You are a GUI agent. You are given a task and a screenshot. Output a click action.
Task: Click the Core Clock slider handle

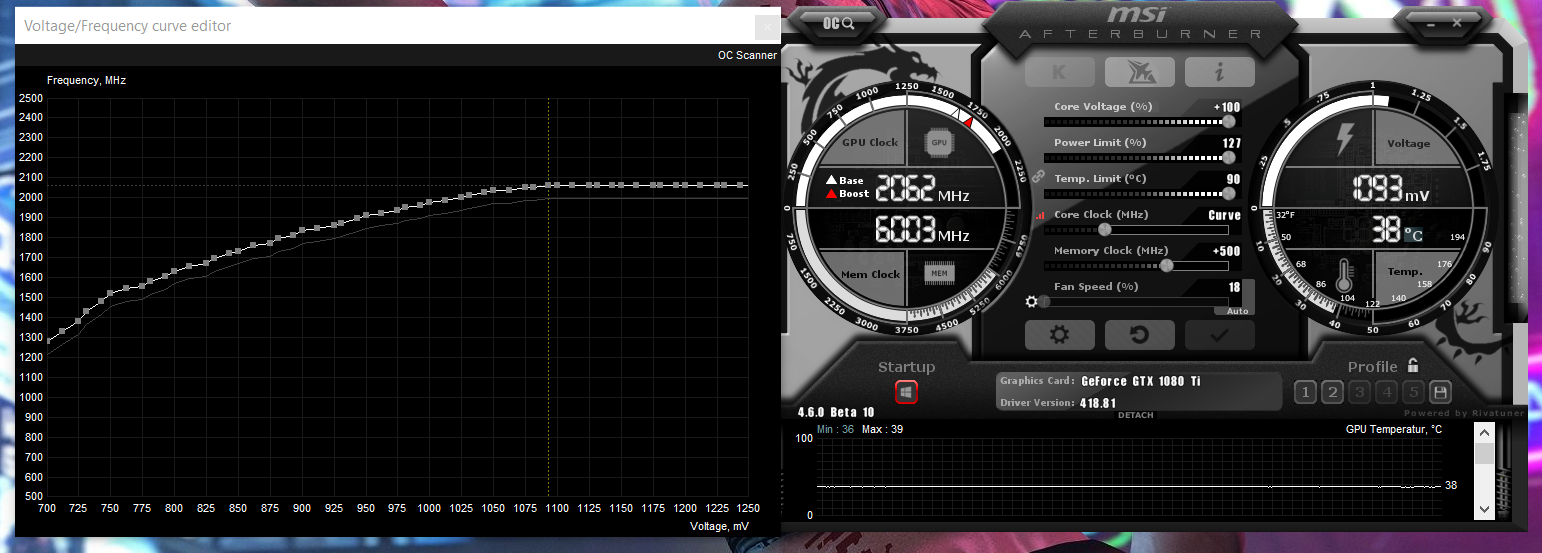pos(1105,229)
